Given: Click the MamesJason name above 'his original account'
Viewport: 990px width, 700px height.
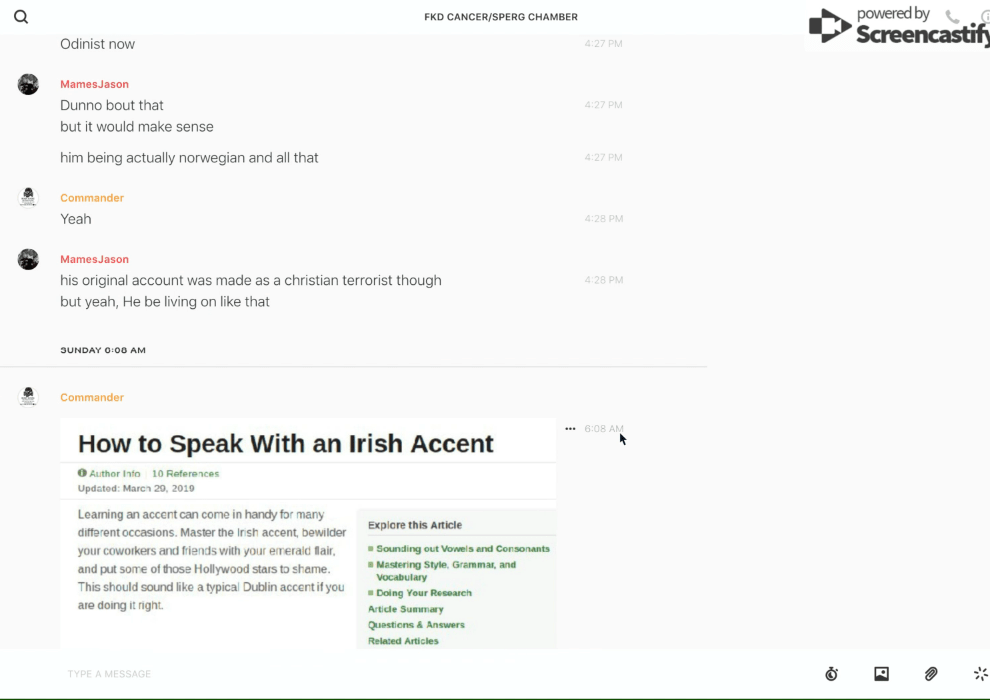Looking at the screenshot, I should pos(94,259).
